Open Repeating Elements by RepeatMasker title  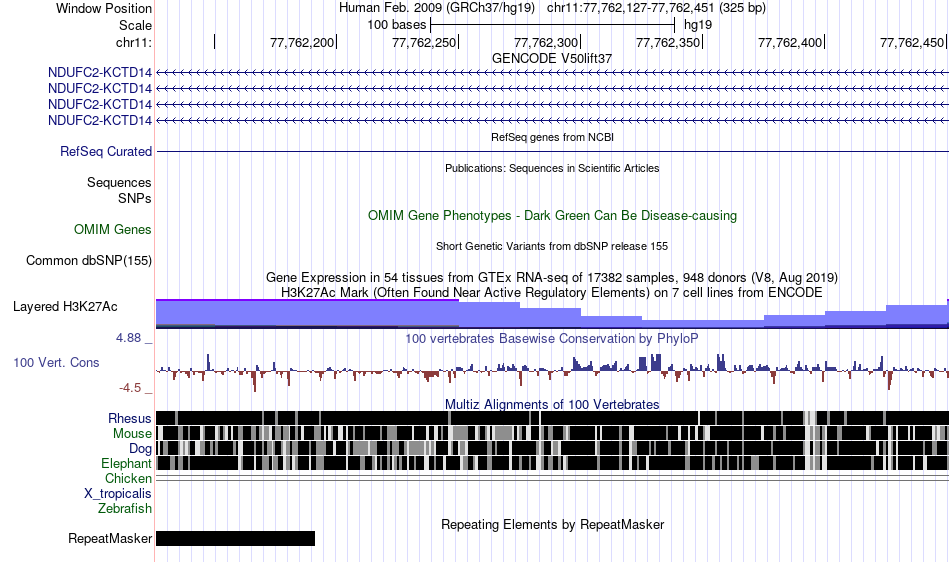coord(552,524)
